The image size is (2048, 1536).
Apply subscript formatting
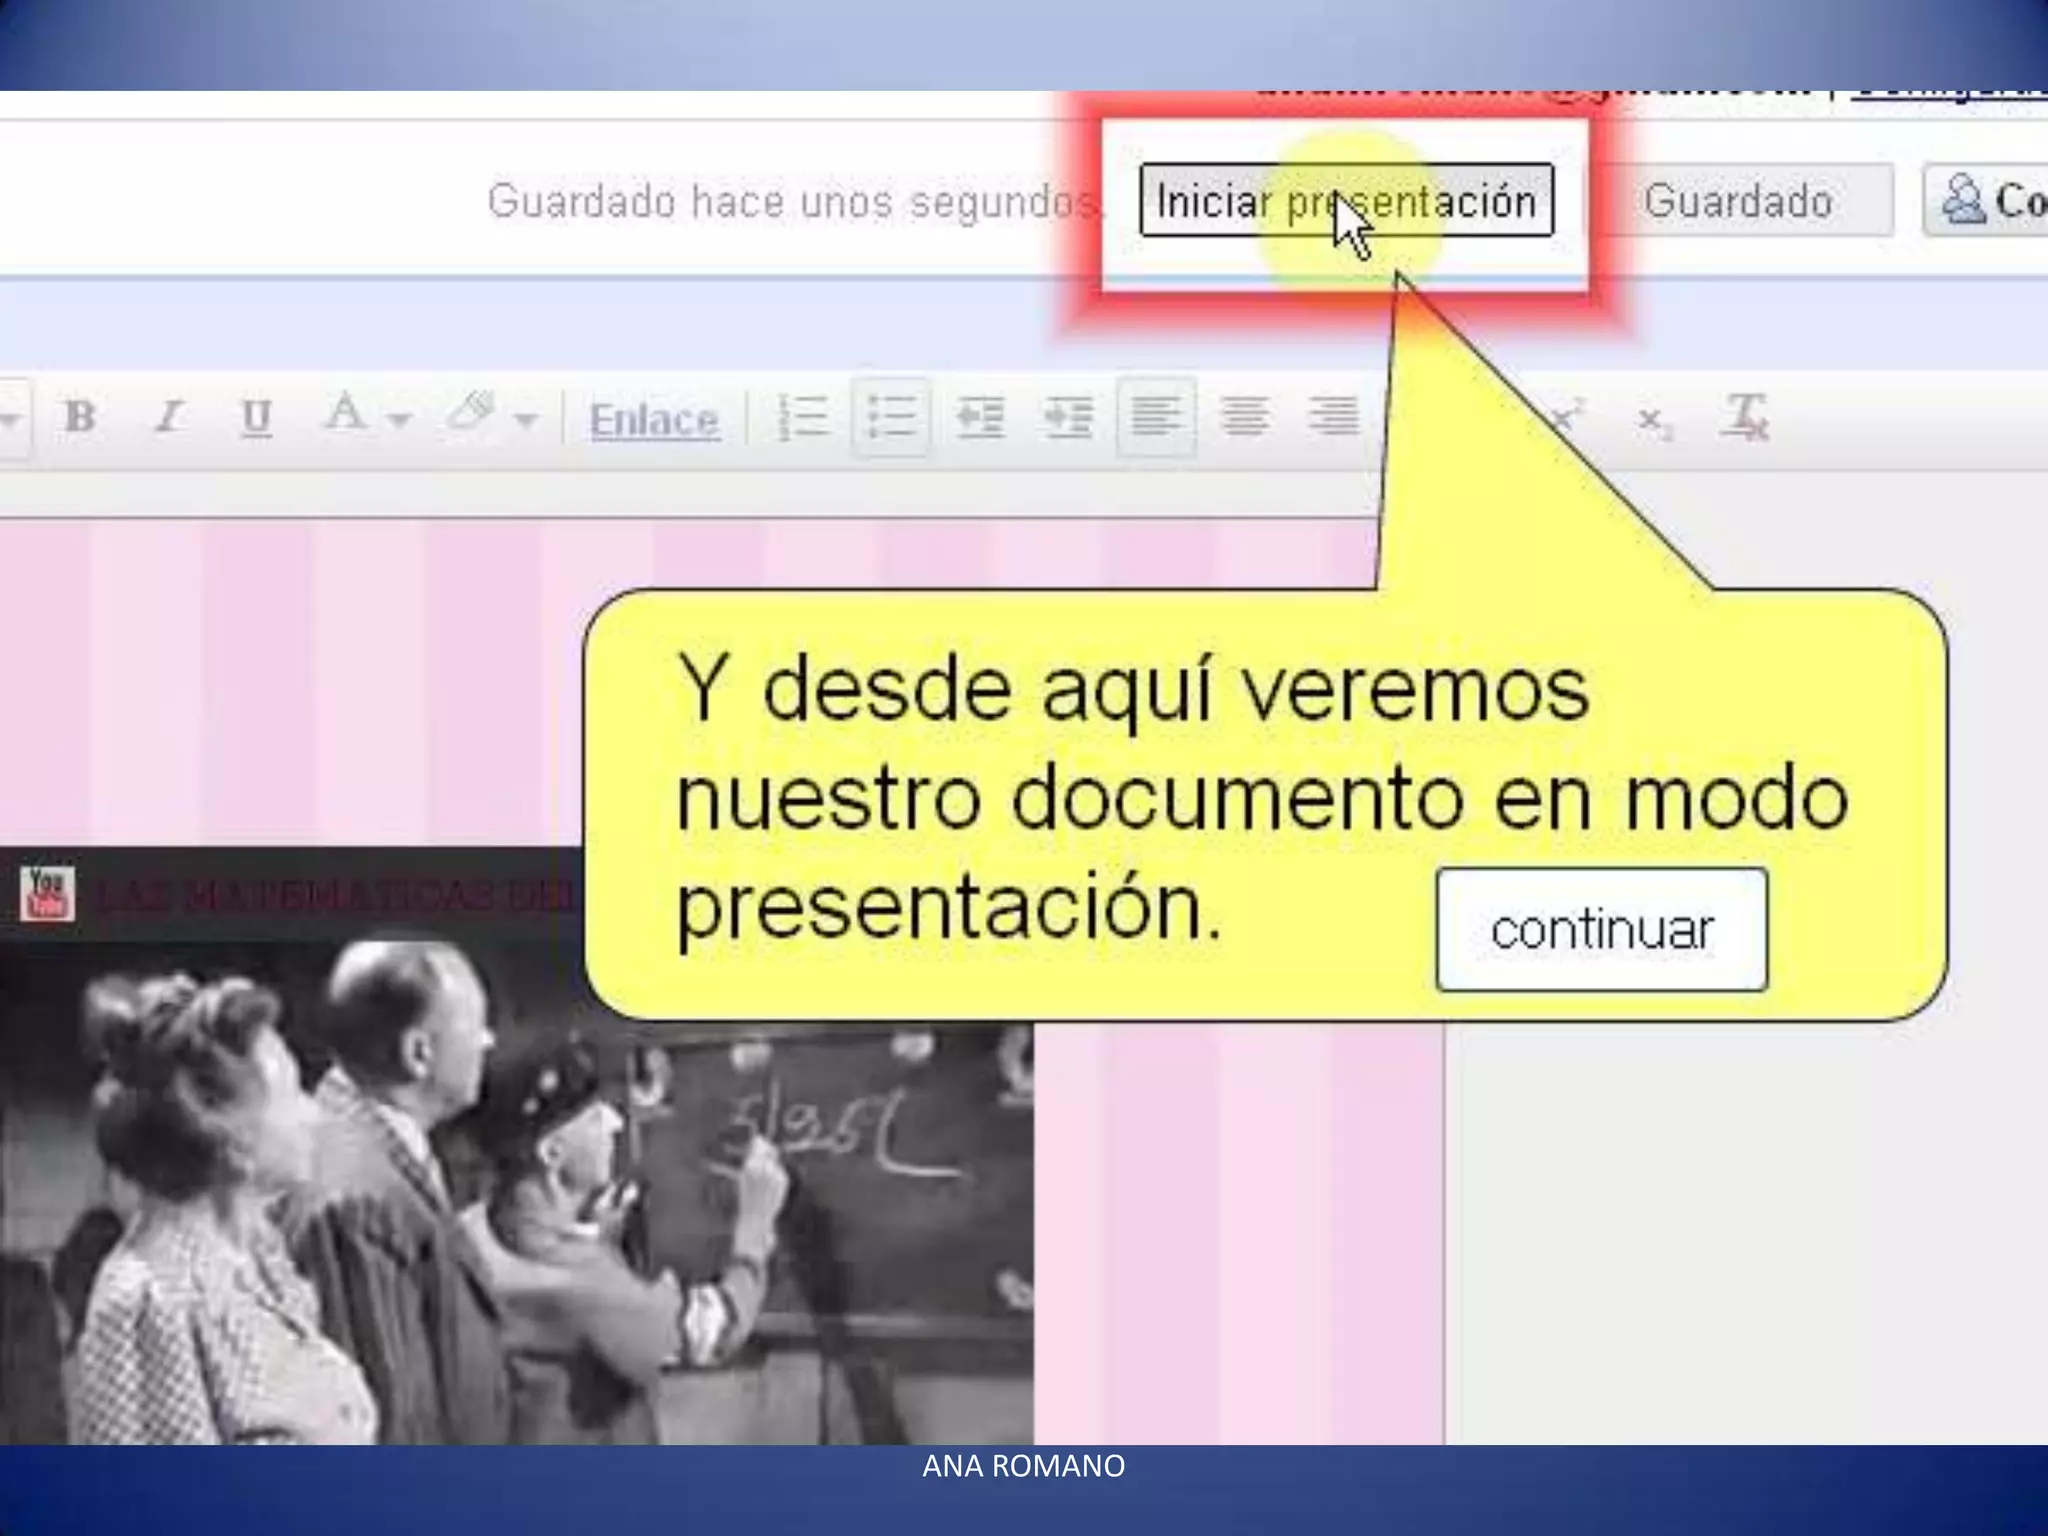1653,422
